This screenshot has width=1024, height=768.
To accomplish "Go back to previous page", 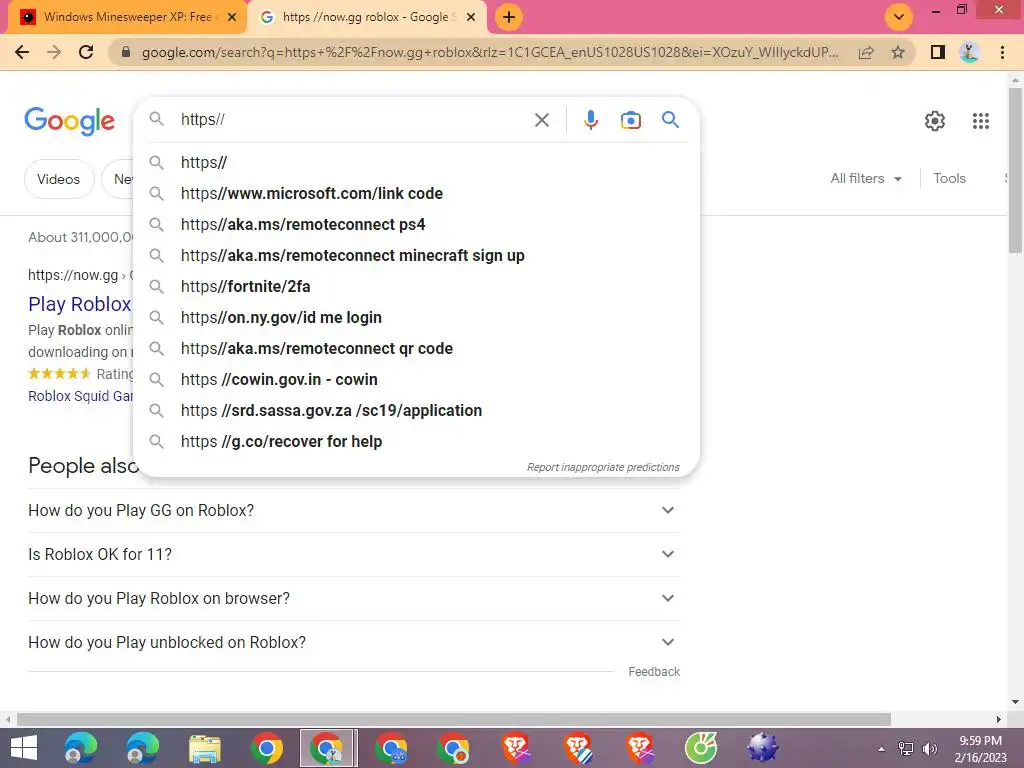I will pos(22,52).
